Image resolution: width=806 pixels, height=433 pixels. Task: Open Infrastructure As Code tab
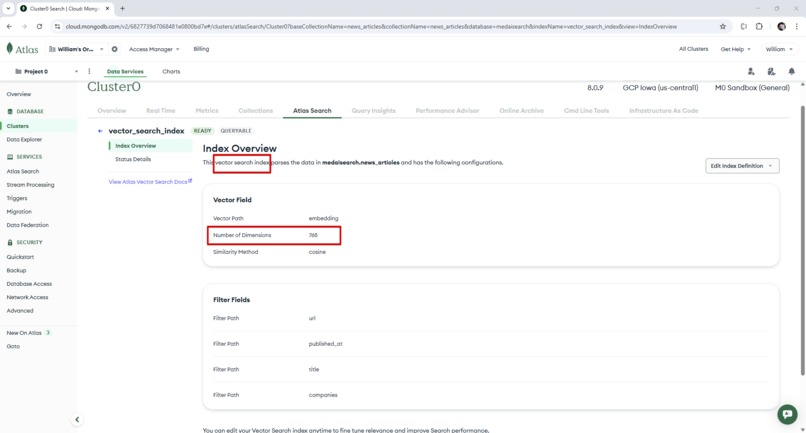664,111
